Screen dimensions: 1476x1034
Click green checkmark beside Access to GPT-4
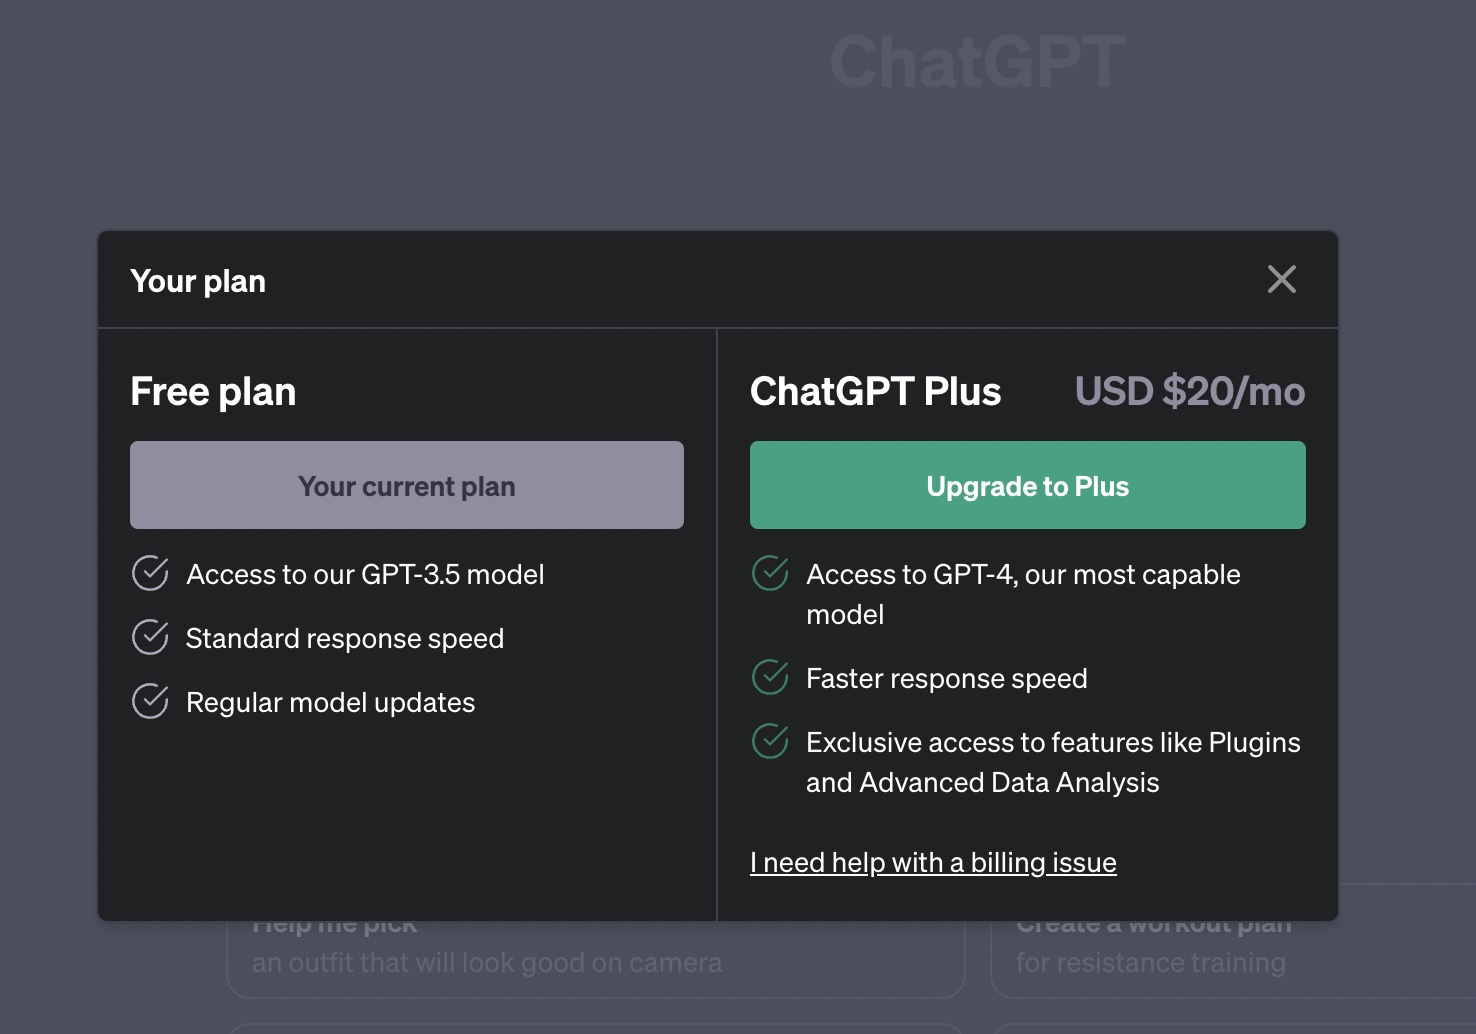pyautogui.click(x=770, y=574)
